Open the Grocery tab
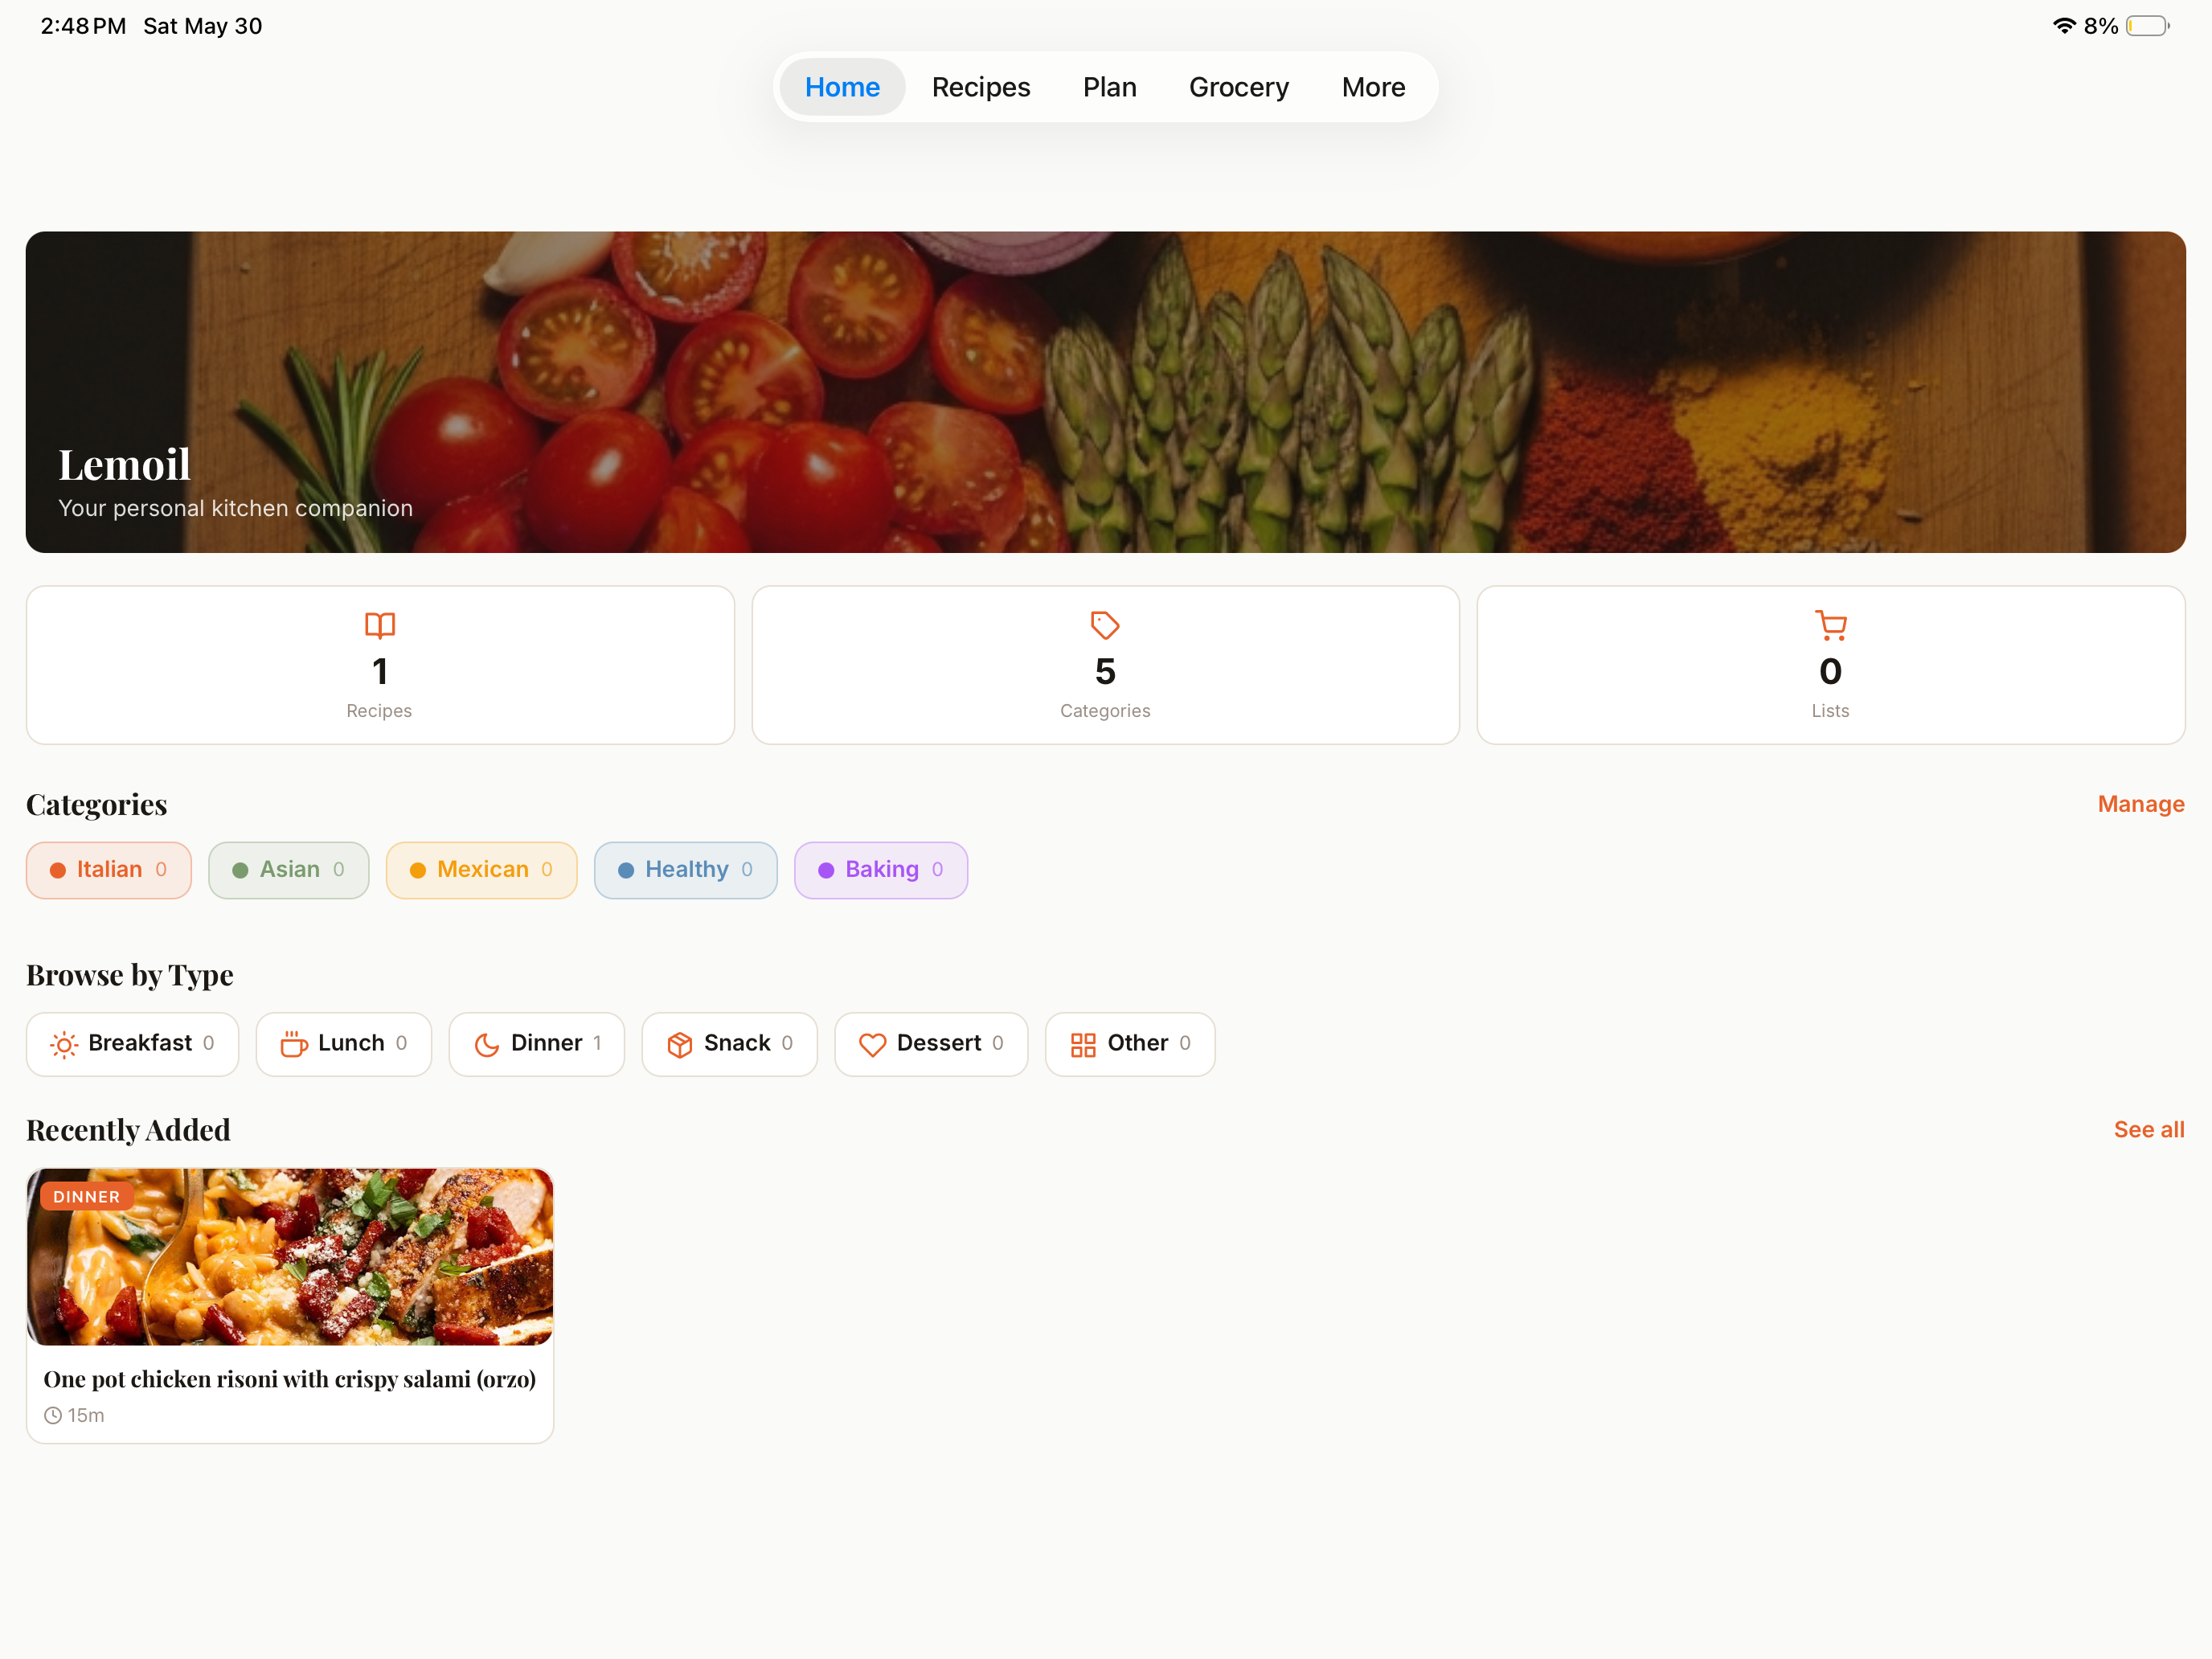 click(x=1238, y=87)
